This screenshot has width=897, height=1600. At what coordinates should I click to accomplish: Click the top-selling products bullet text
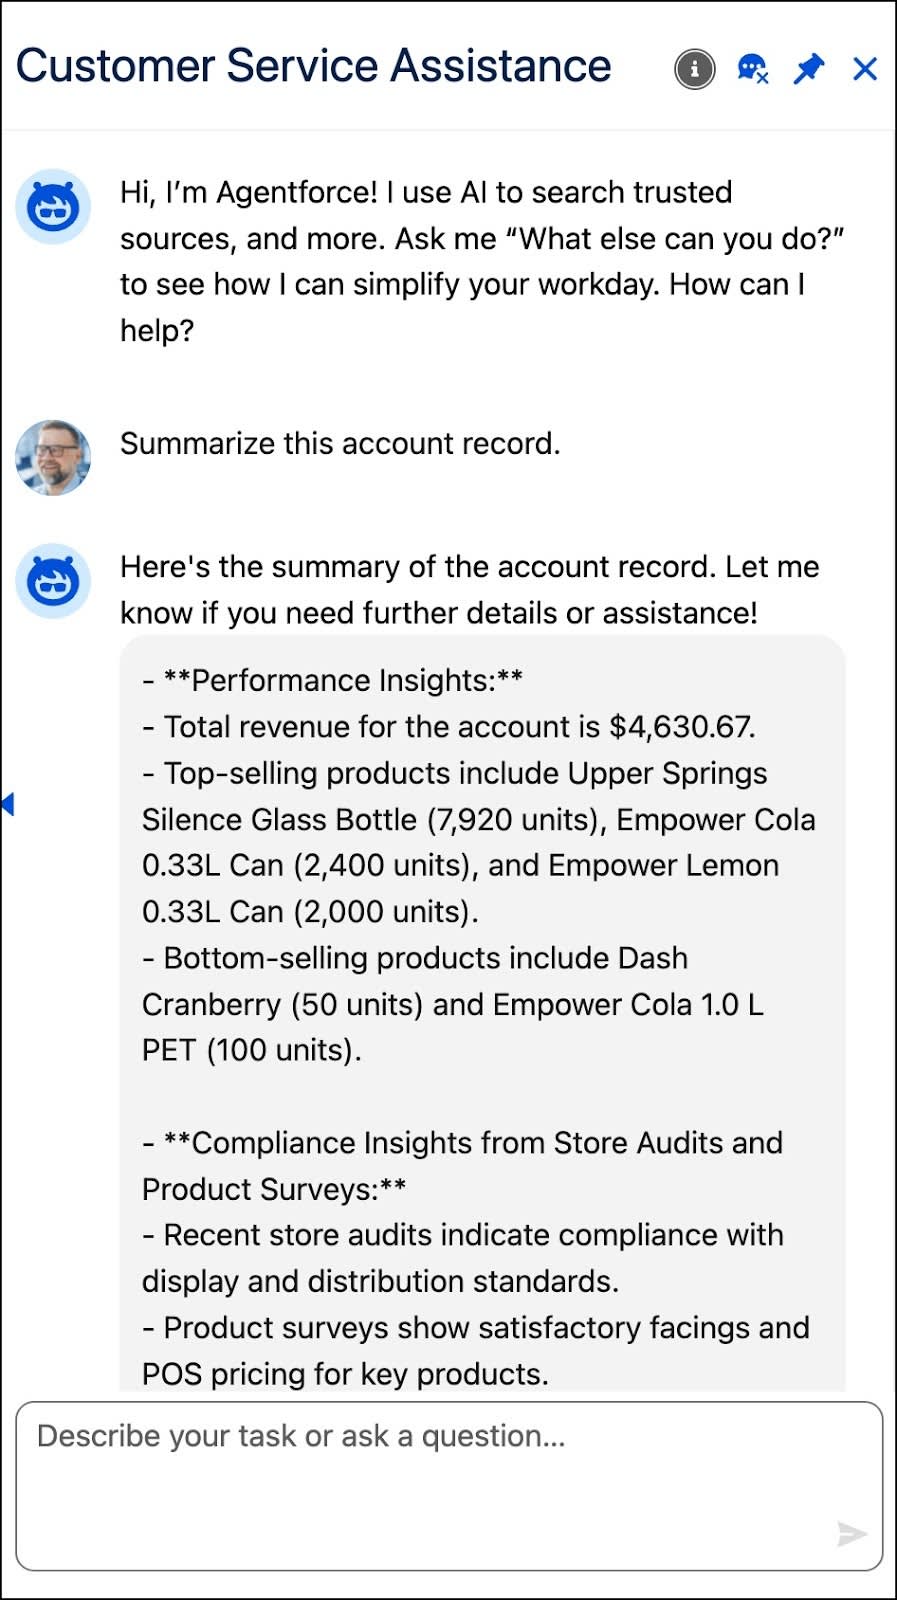pos(455,773)
